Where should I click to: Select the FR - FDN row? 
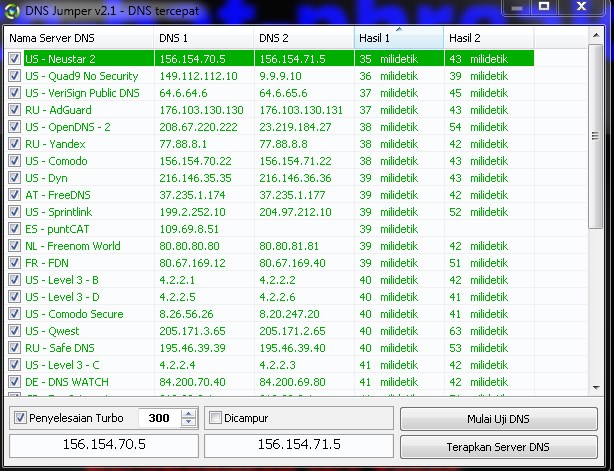(269, 263)
